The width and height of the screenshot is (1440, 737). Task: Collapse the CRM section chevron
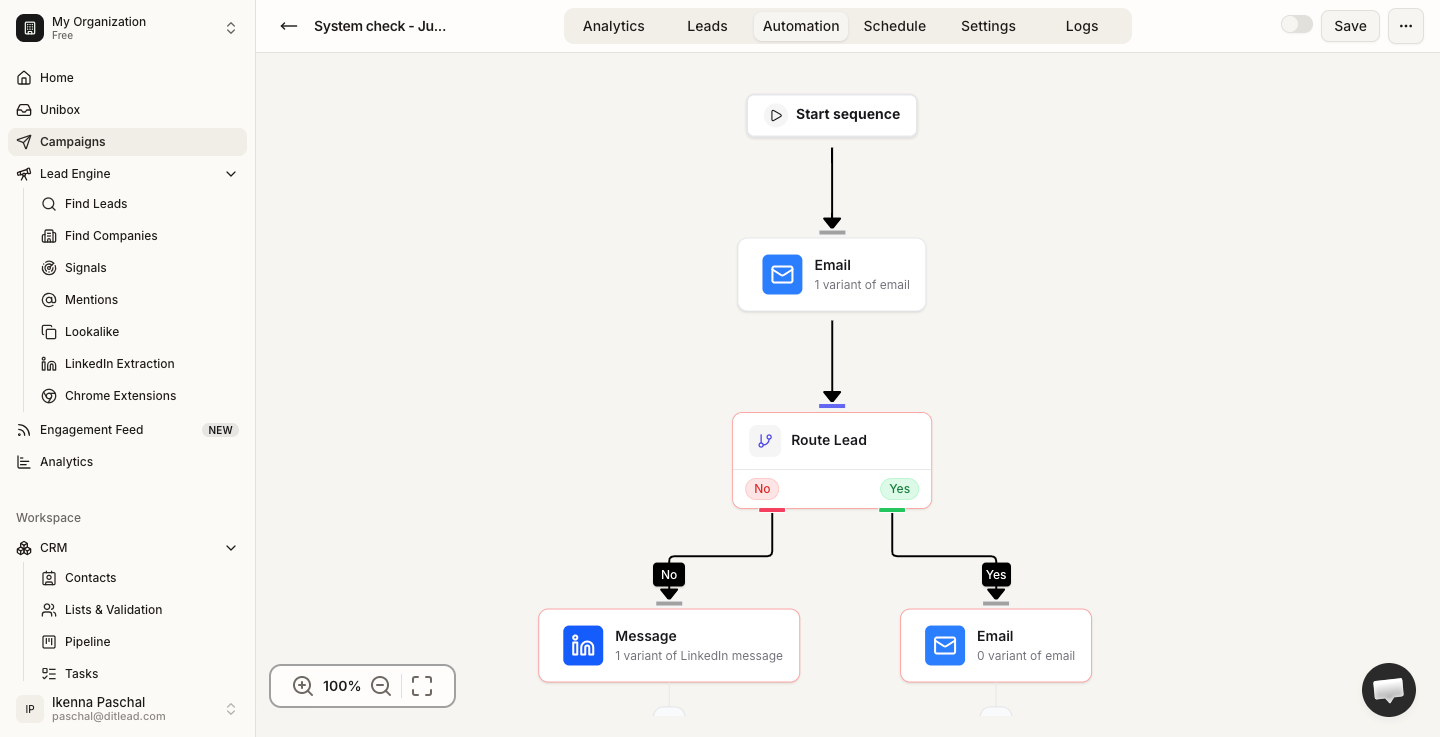[231, 548]
